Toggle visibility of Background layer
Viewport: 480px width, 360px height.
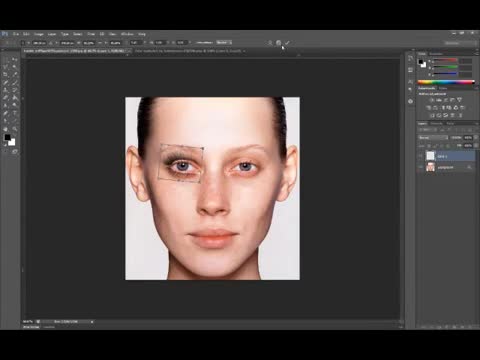[421, 167]
